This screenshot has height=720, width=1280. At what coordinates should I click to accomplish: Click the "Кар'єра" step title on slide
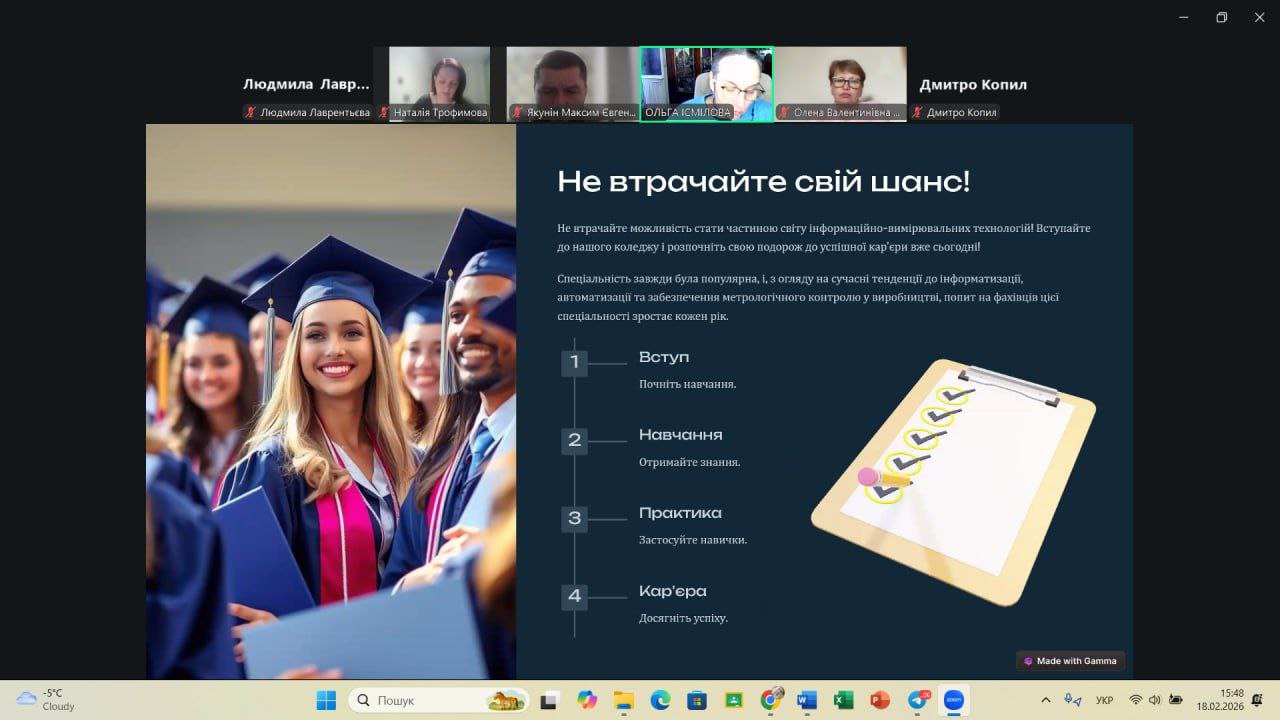coord(673,591)
